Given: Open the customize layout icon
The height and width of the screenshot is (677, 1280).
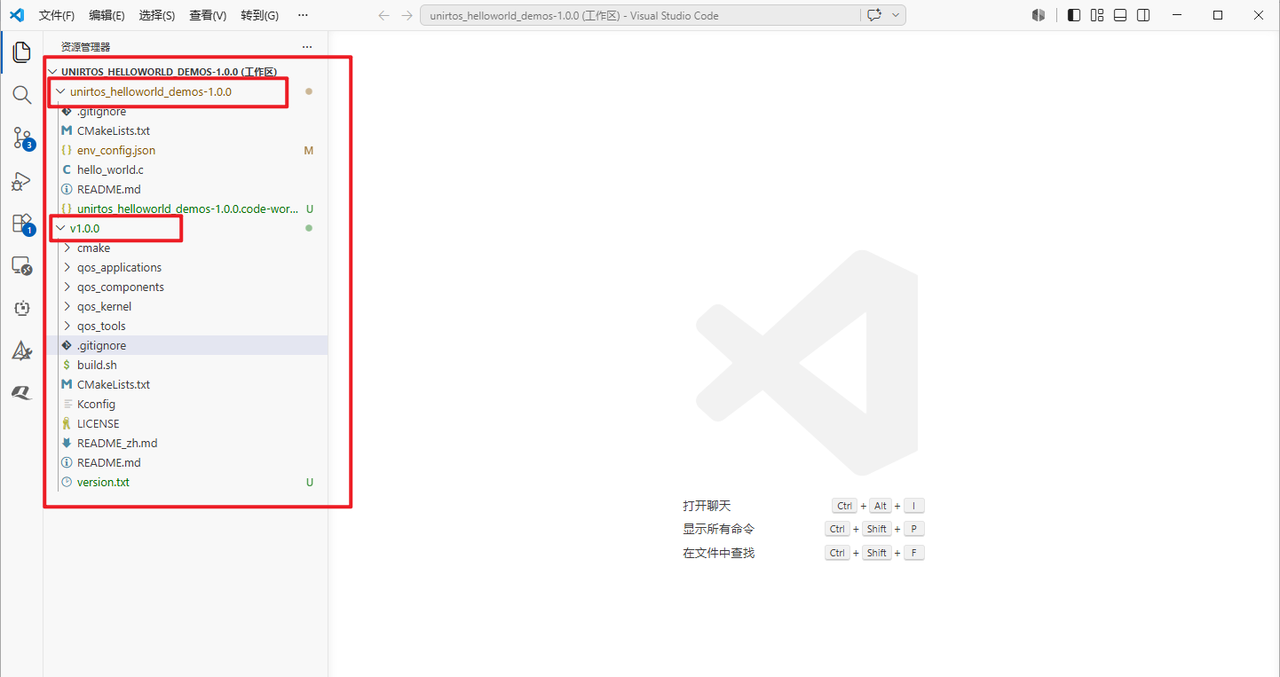Looking at the screenshot, I should [x=1097, y=15].
